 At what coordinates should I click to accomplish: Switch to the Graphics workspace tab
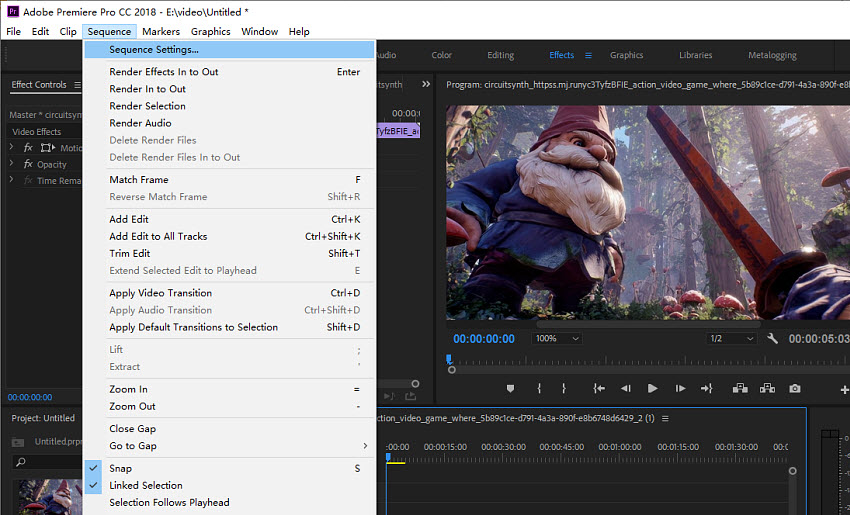click(626, 55)
